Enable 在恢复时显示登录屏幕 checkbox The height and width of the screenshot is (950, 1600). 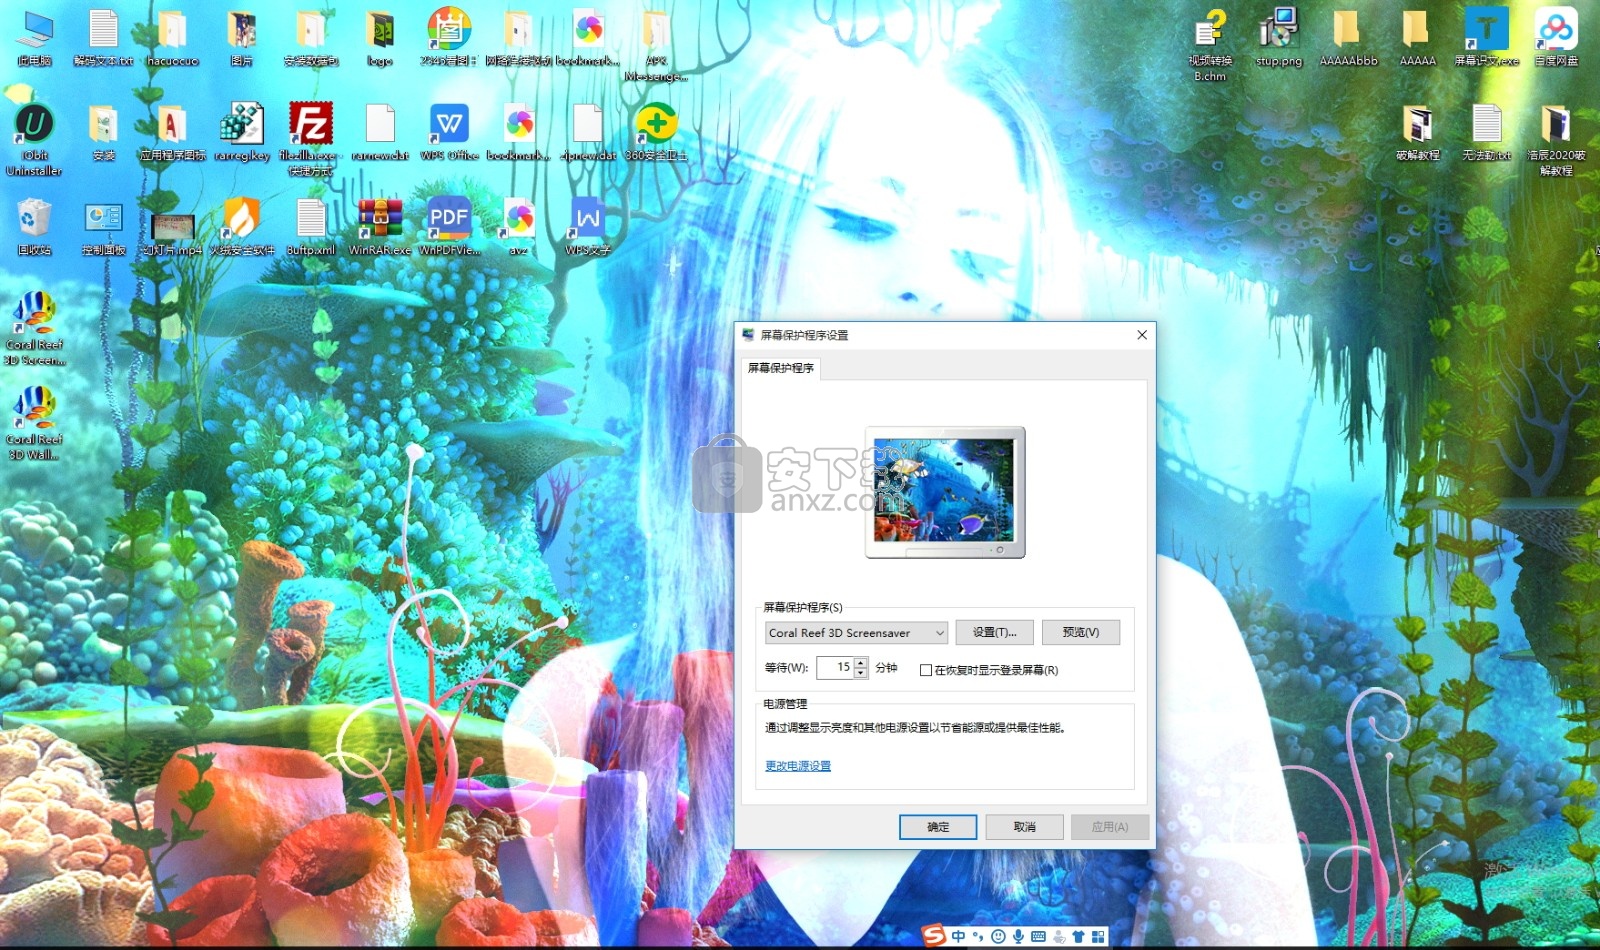pos(926,670)
